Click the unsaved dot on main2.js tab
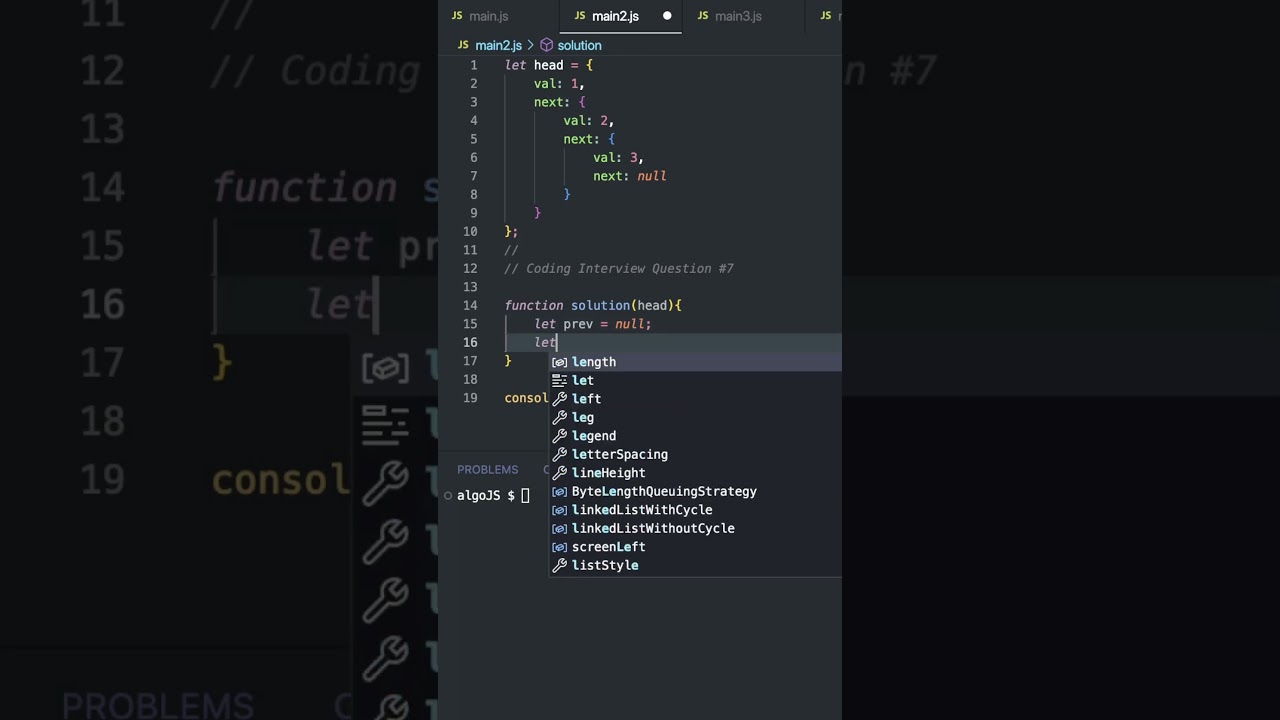This screenshot has height=720, width=1280. tap(667, 16)
